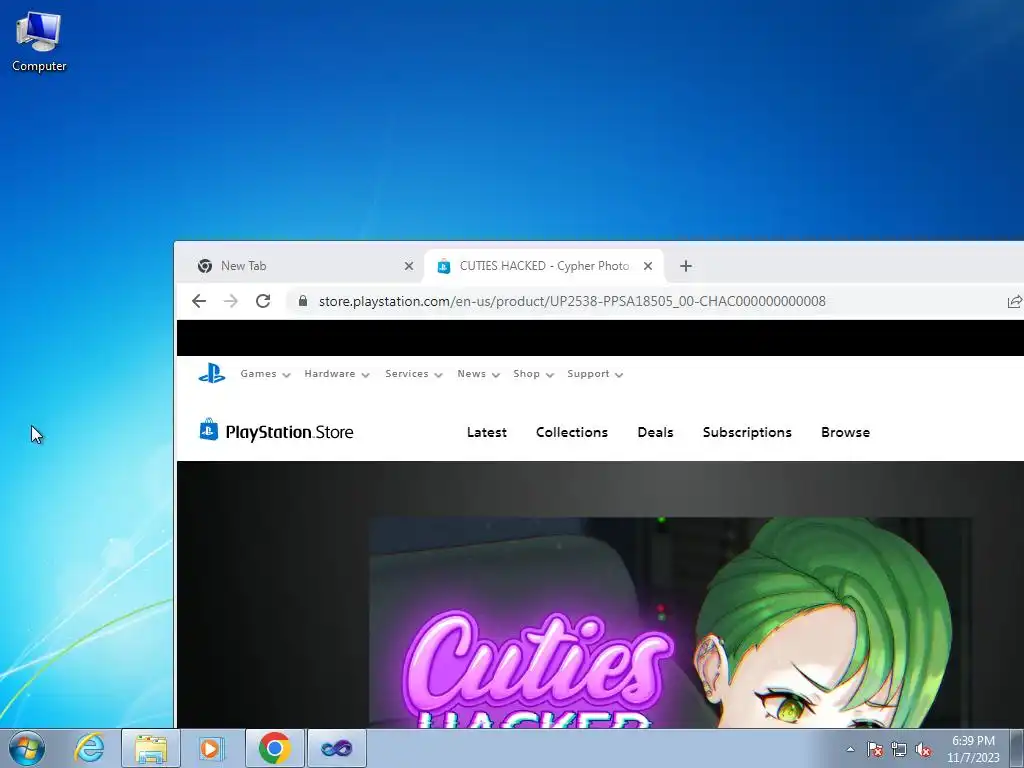
Task: Click the share icon in address bar
Action: pyautogui.click(x=1014, y=301)
